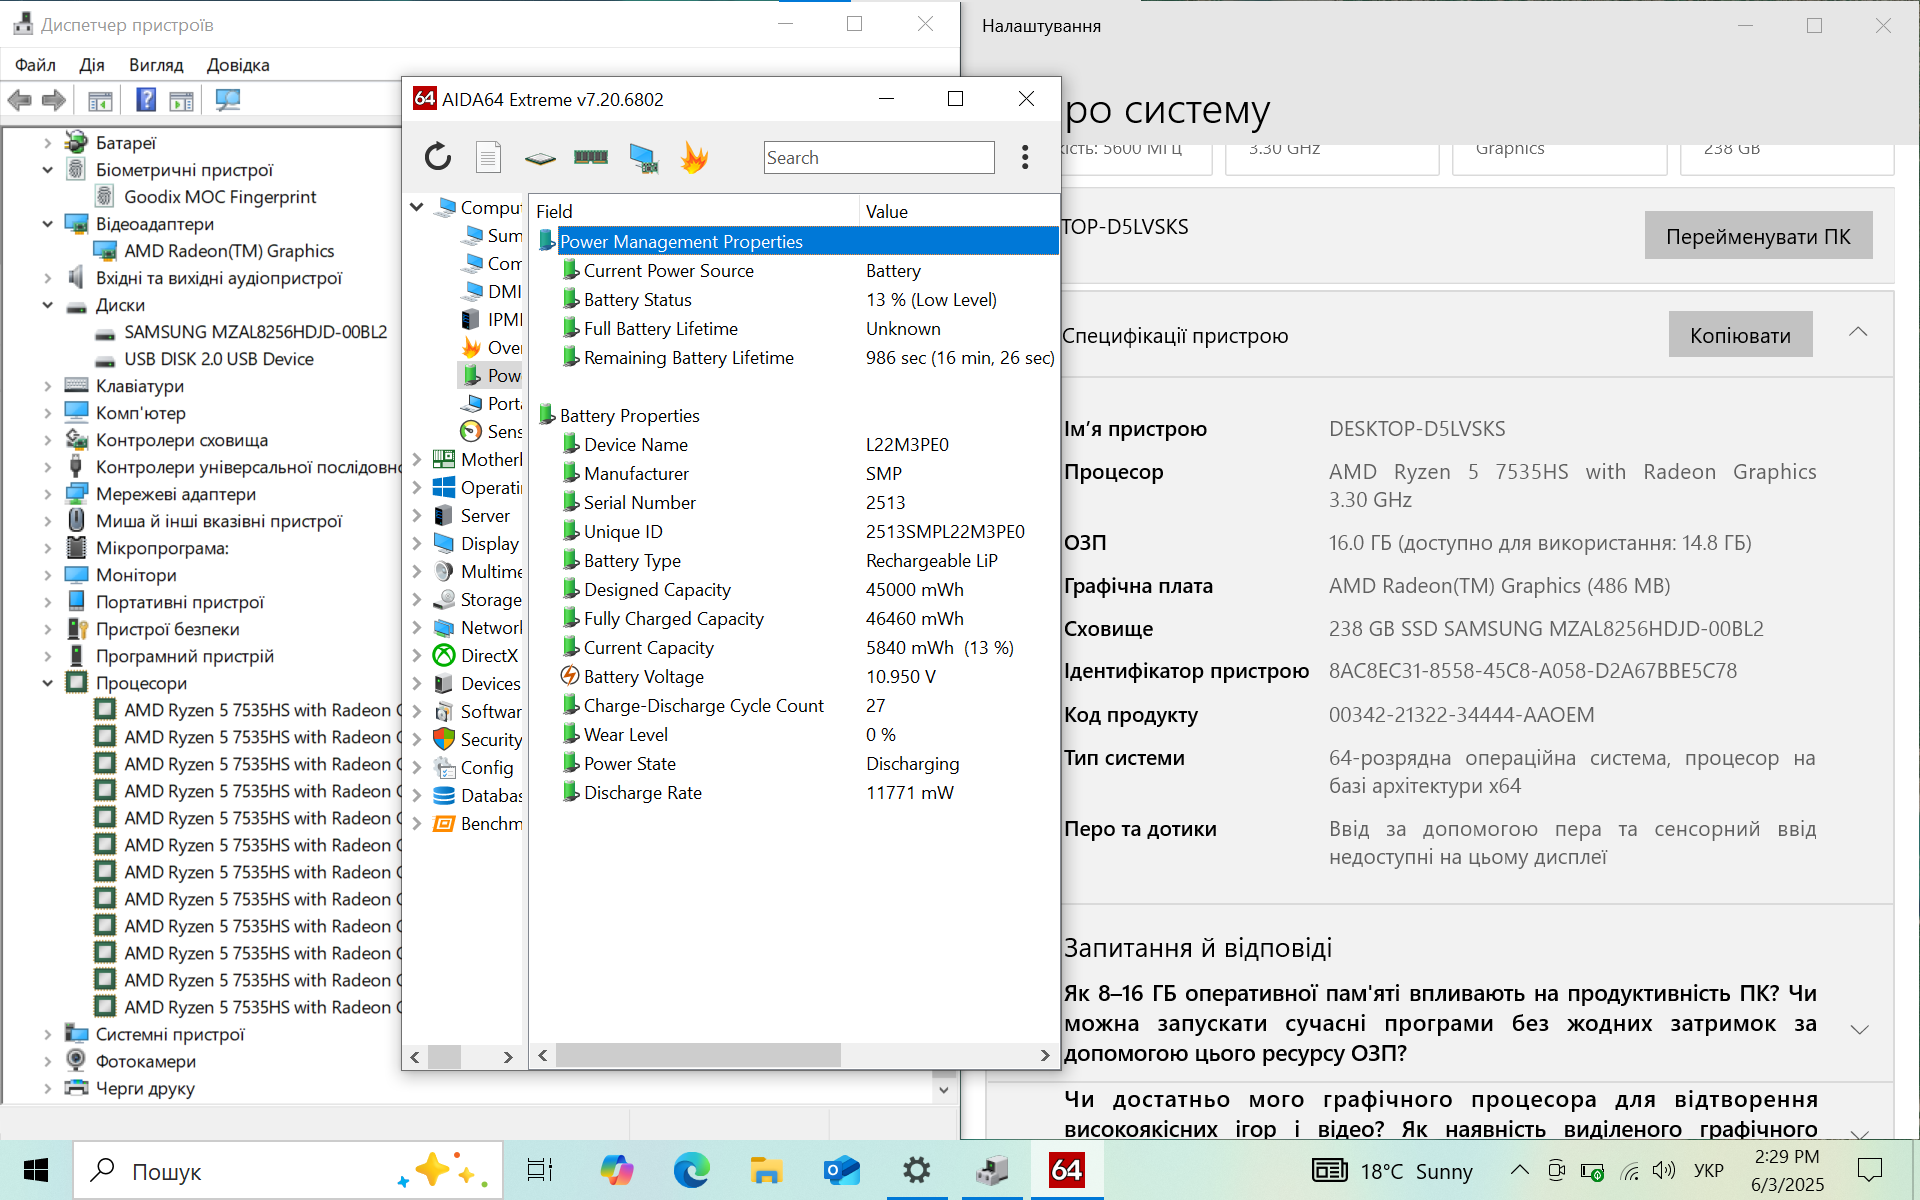Image resolution: width=1920 pixels, height=1200 pixels.
Task: Collapse the Процесори node in Device Manager
Action: tap(47, 683)
